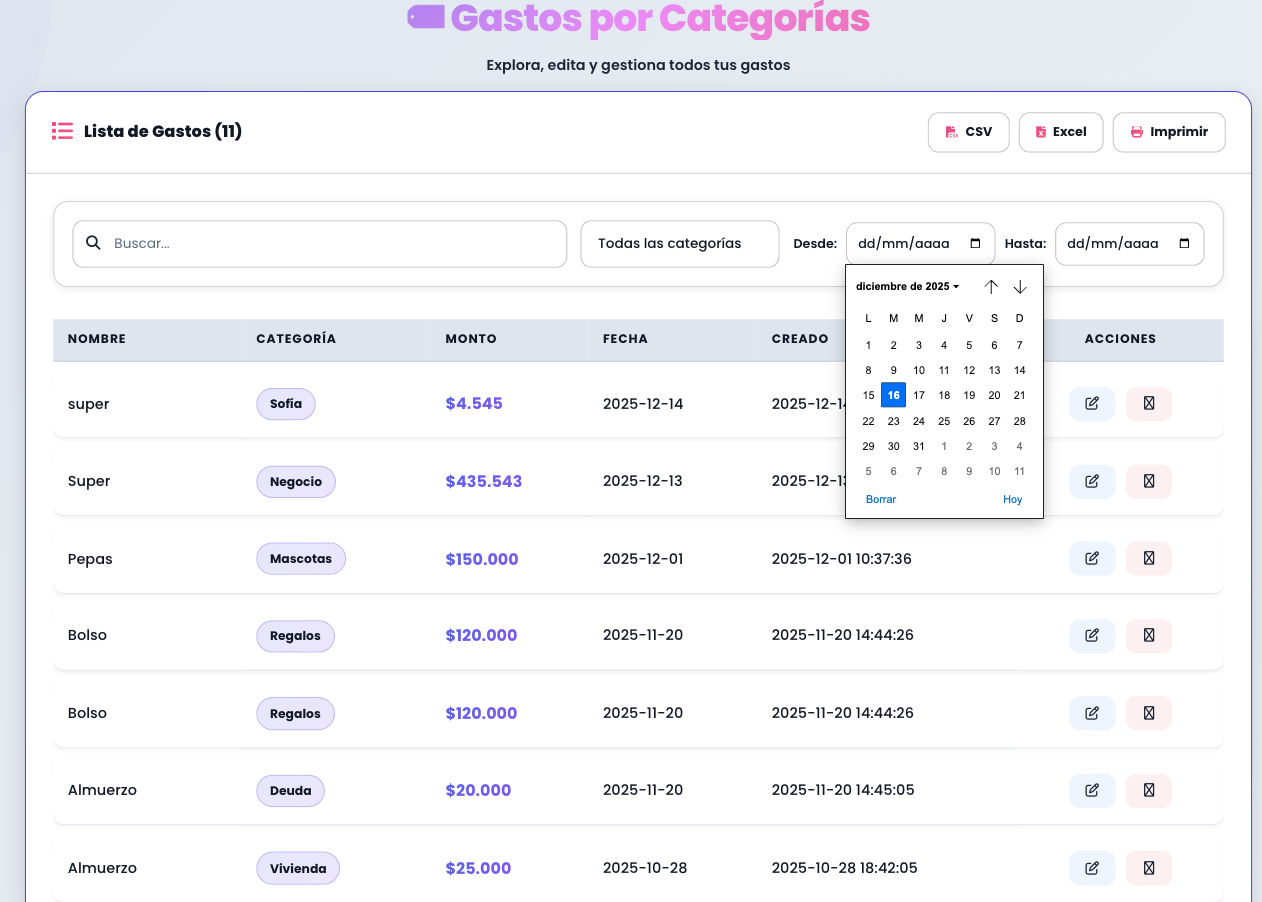Click the magnifier icon in the search bar
This screenshot has width=1262, height=902.
click(93, 243)
